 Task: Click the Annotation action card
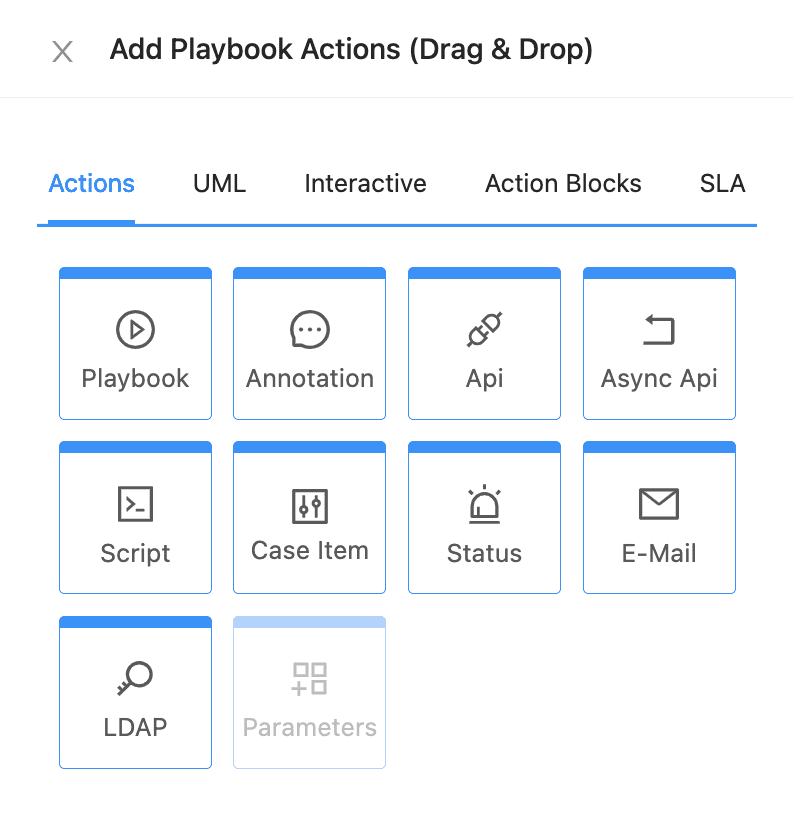pos(309,343)
